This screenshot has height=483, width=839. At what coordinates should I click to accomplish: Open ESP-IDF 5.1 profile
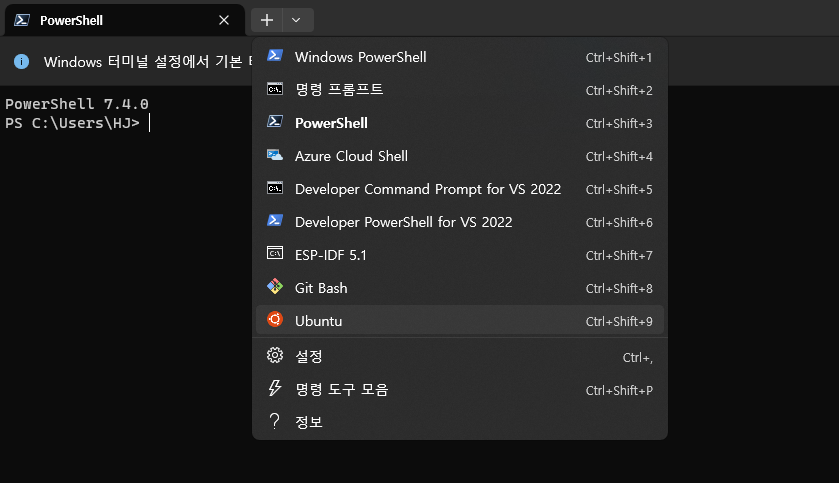(460, 255)
